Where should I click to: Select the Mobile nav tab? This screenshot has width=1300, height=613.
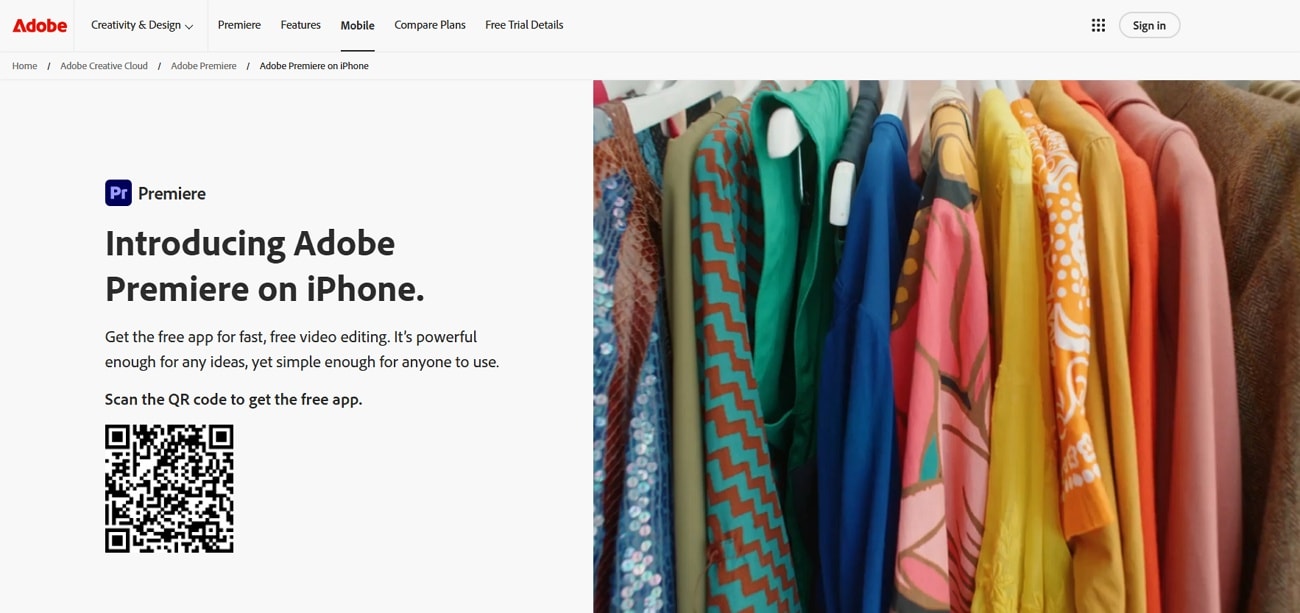pos(357,25)
